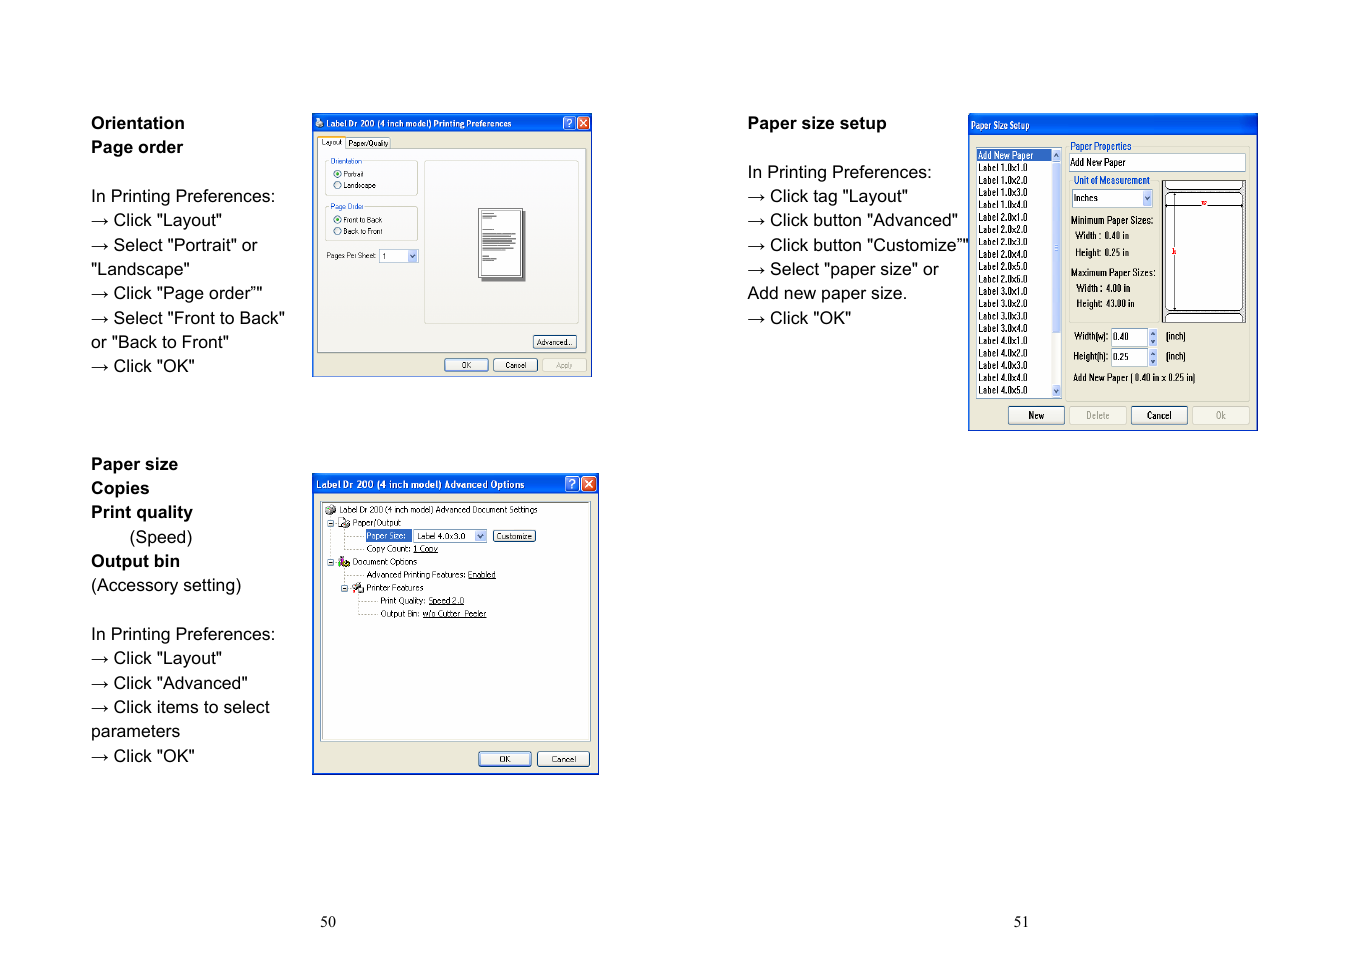Click OK in the Advanced Options dialog
This screenshot has height=954, width=1351.
click(505, 759)
